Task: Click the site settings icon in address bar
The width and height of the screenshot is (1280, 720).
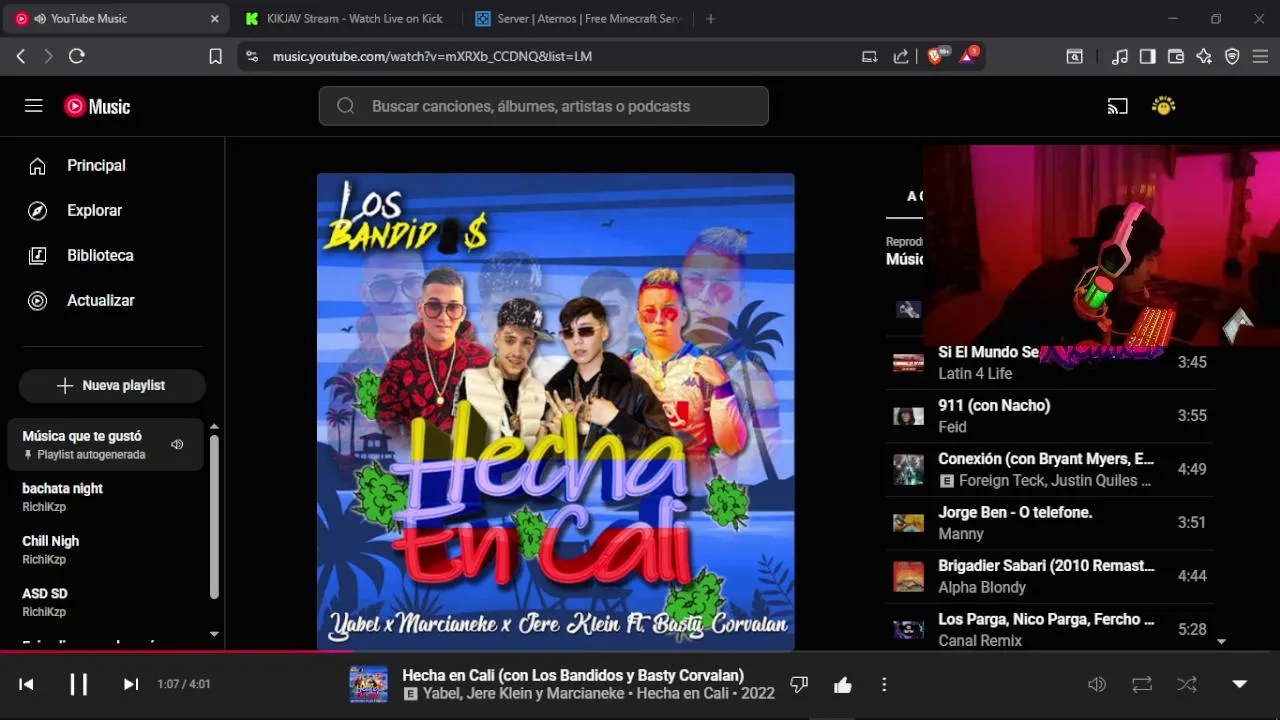Action: click(x=251, y=56)
